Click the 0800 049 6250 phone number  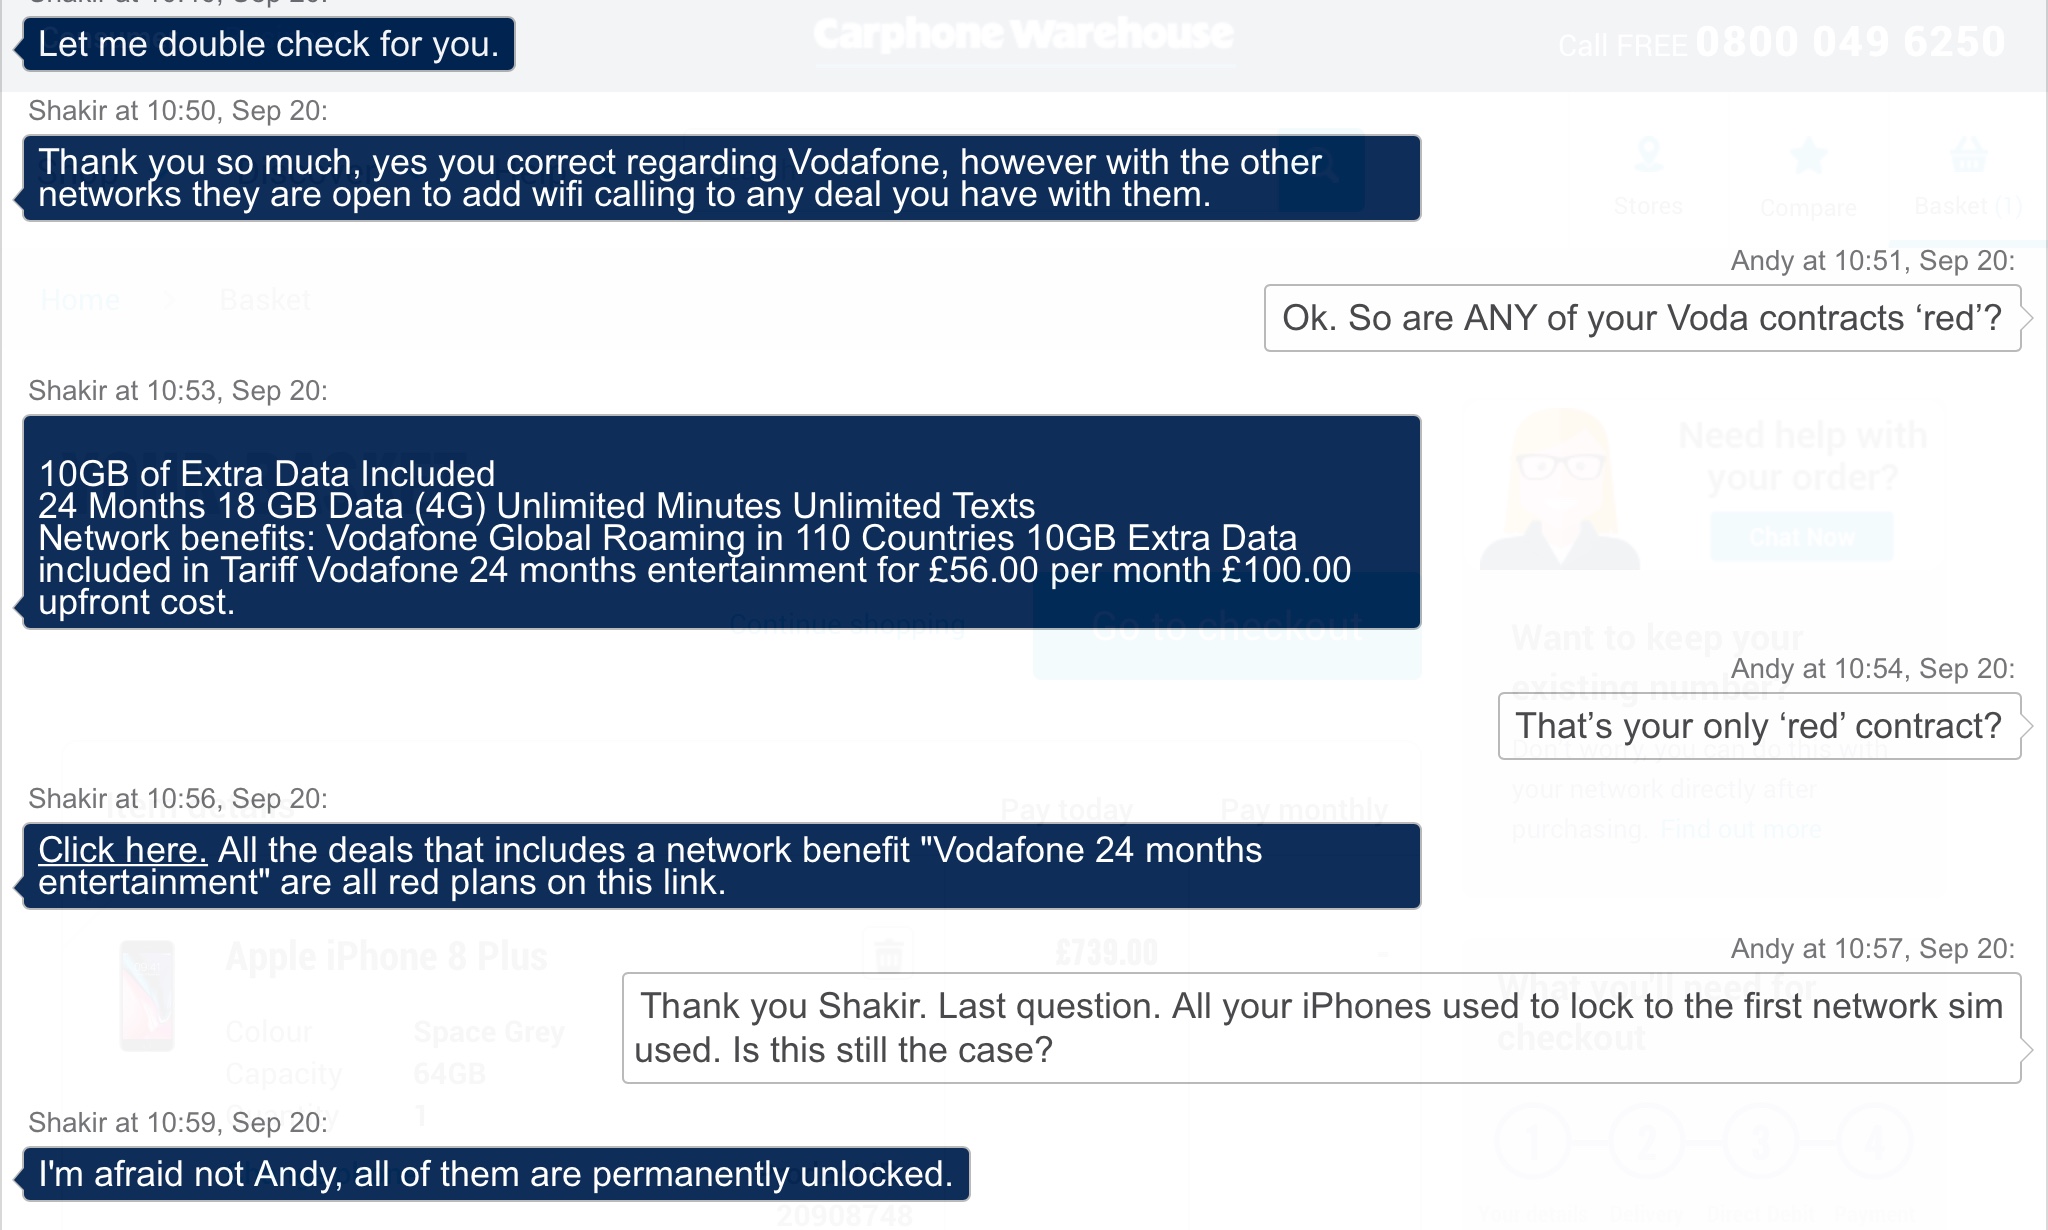1850,42
